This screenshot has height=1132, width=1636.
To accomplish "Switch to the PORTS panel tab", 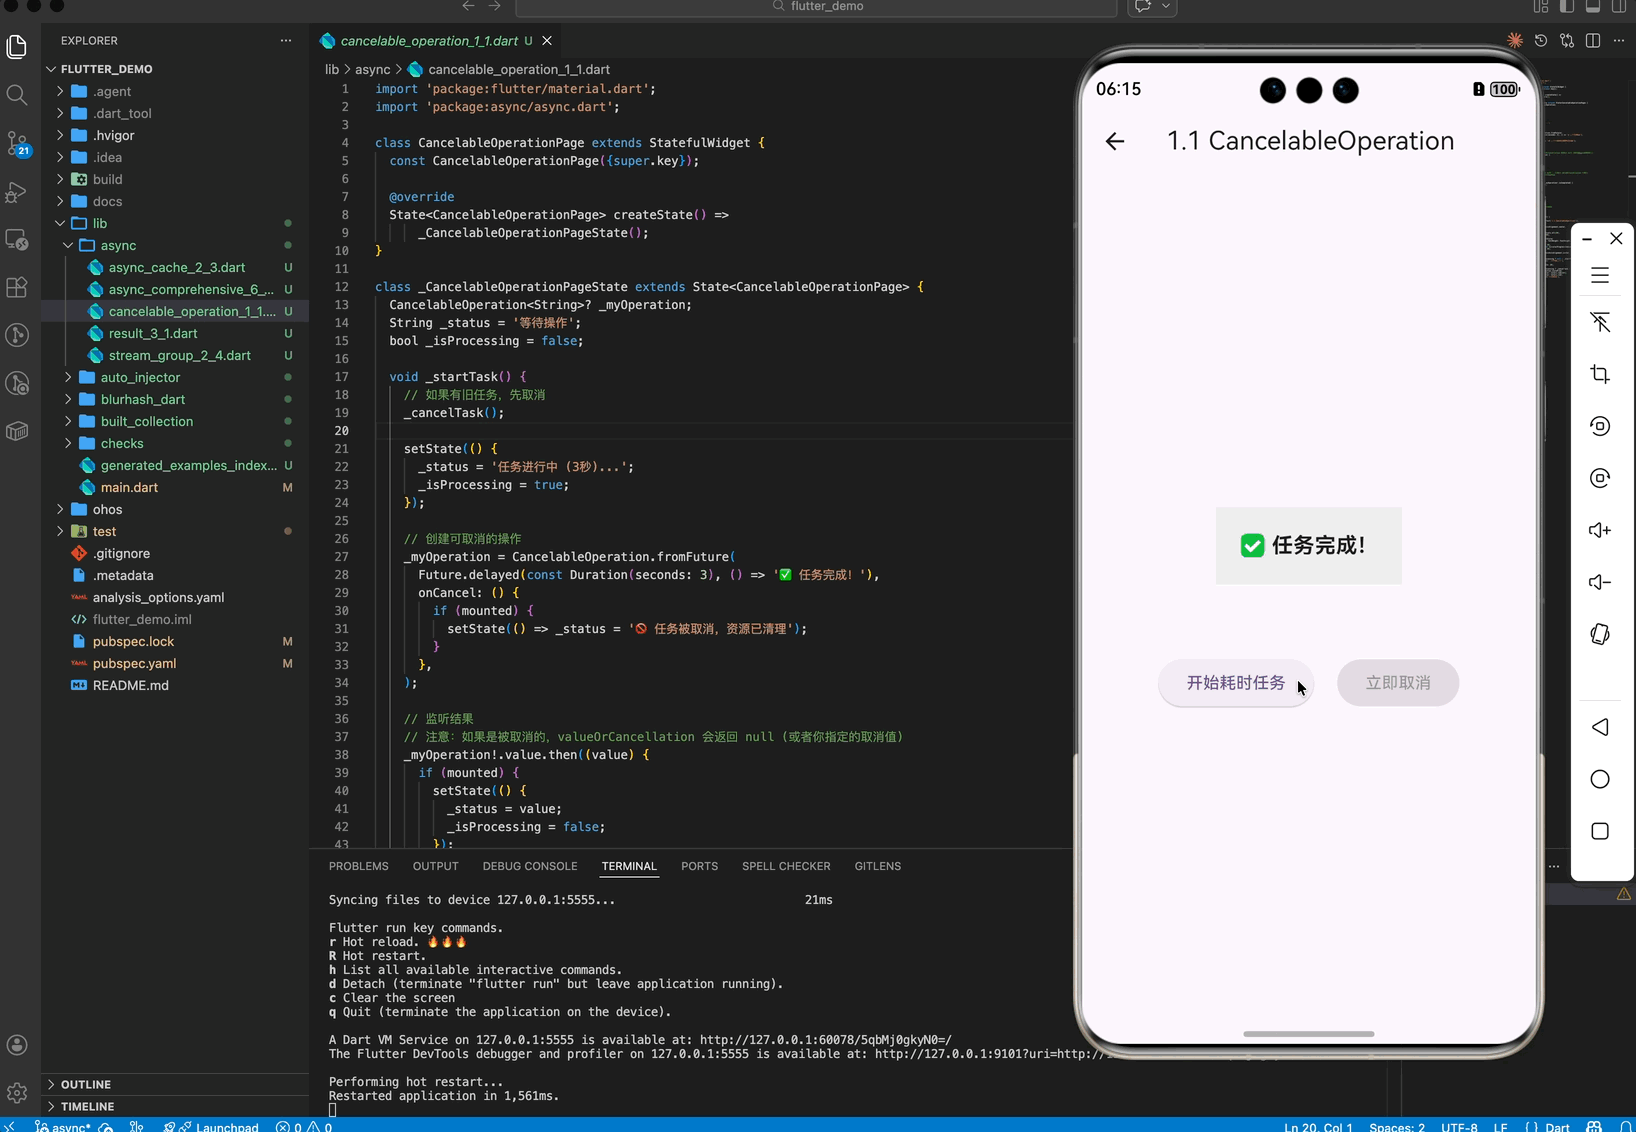I will pos(699,866).
